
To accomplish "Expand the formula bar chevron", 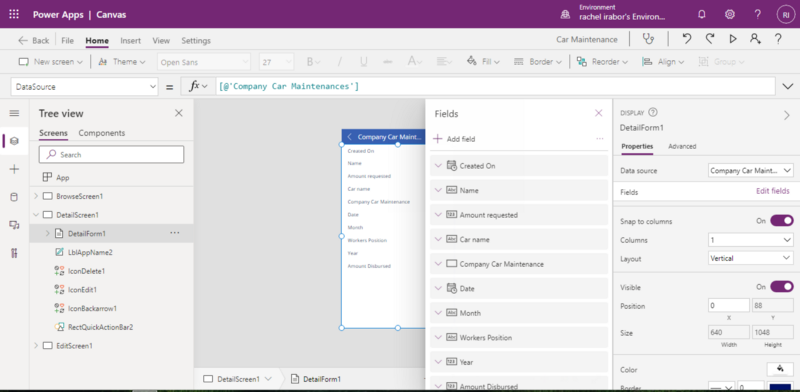I will point(787,87).
